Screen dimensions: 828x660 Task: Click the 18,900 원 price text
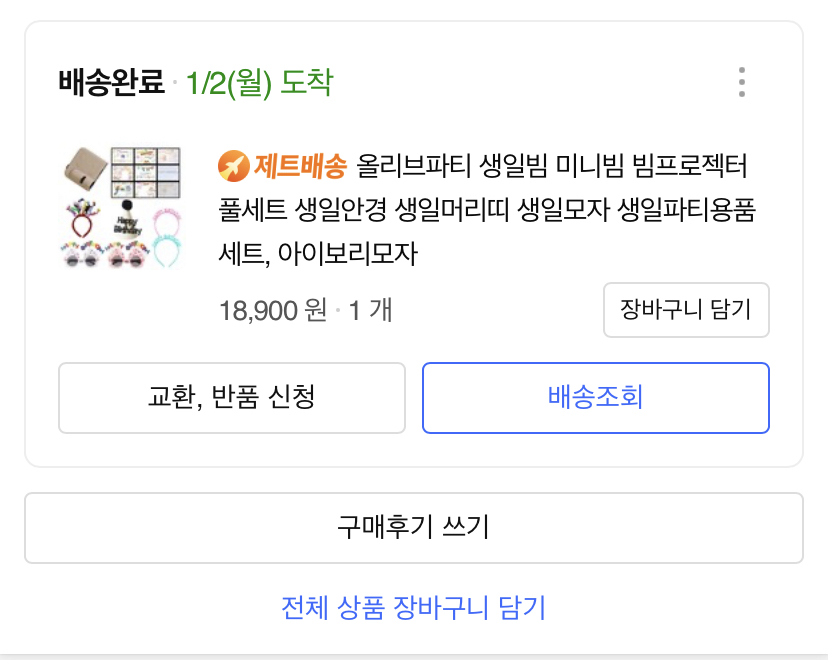(273, 311)
